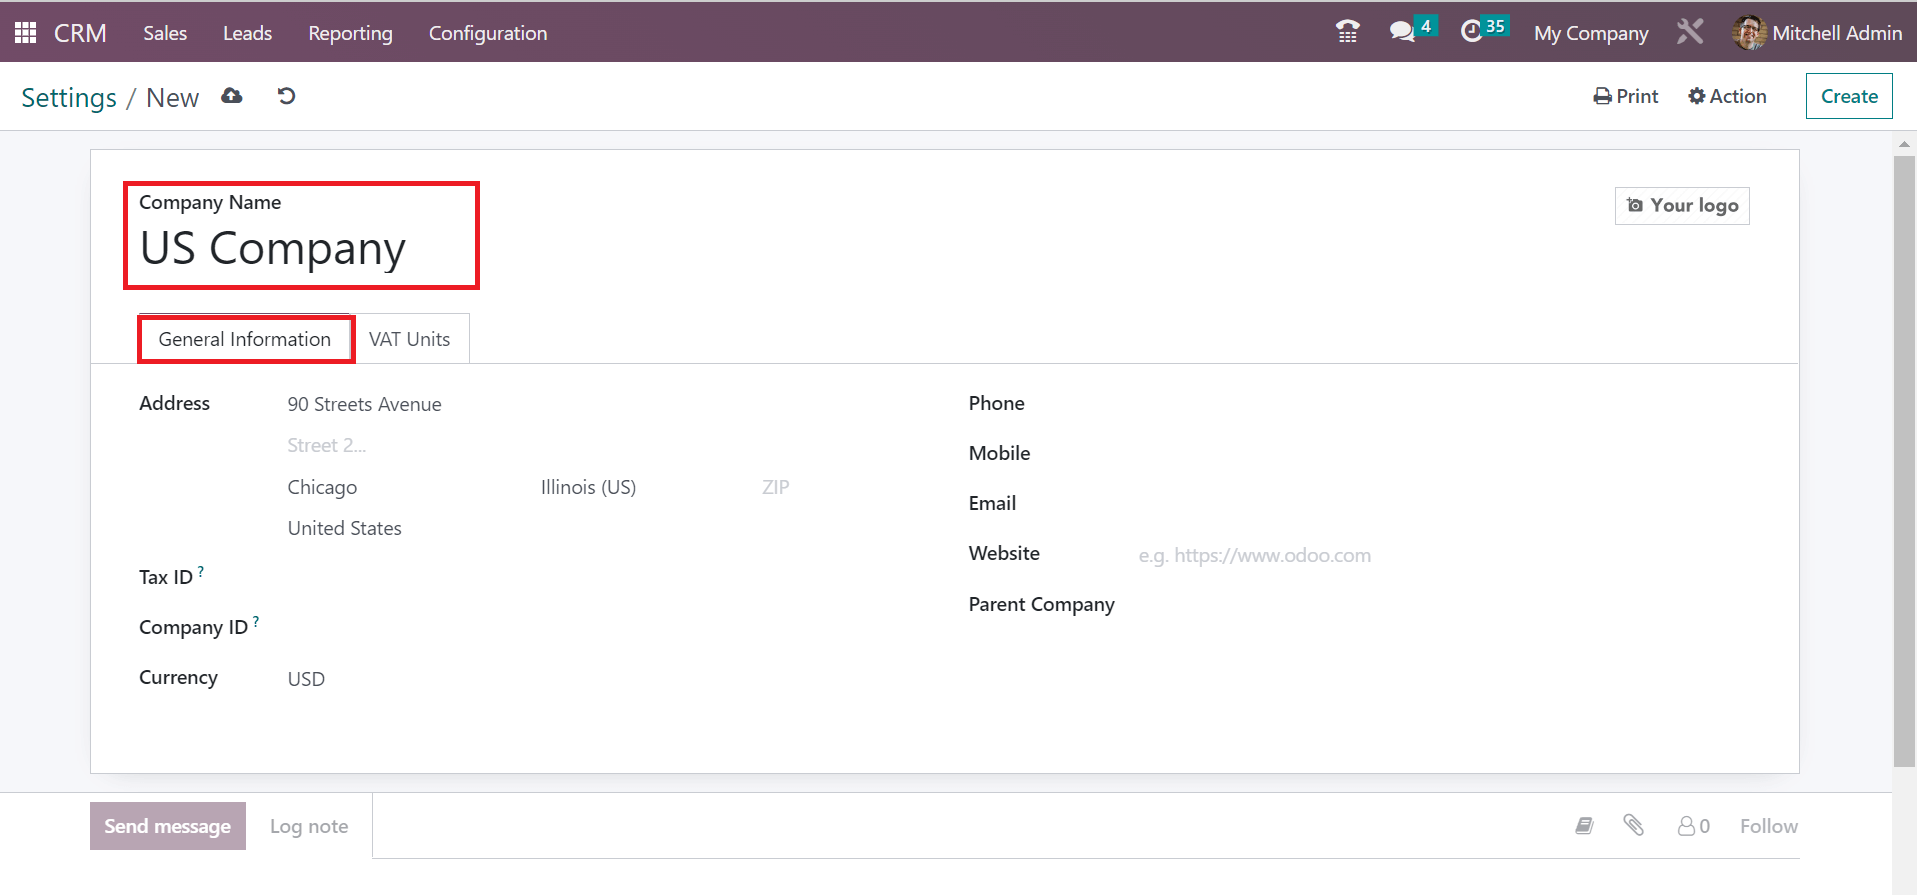Viewport: 1917px width, 895px height.
Task: Click the CRM app title
Action: click(80, 33)
